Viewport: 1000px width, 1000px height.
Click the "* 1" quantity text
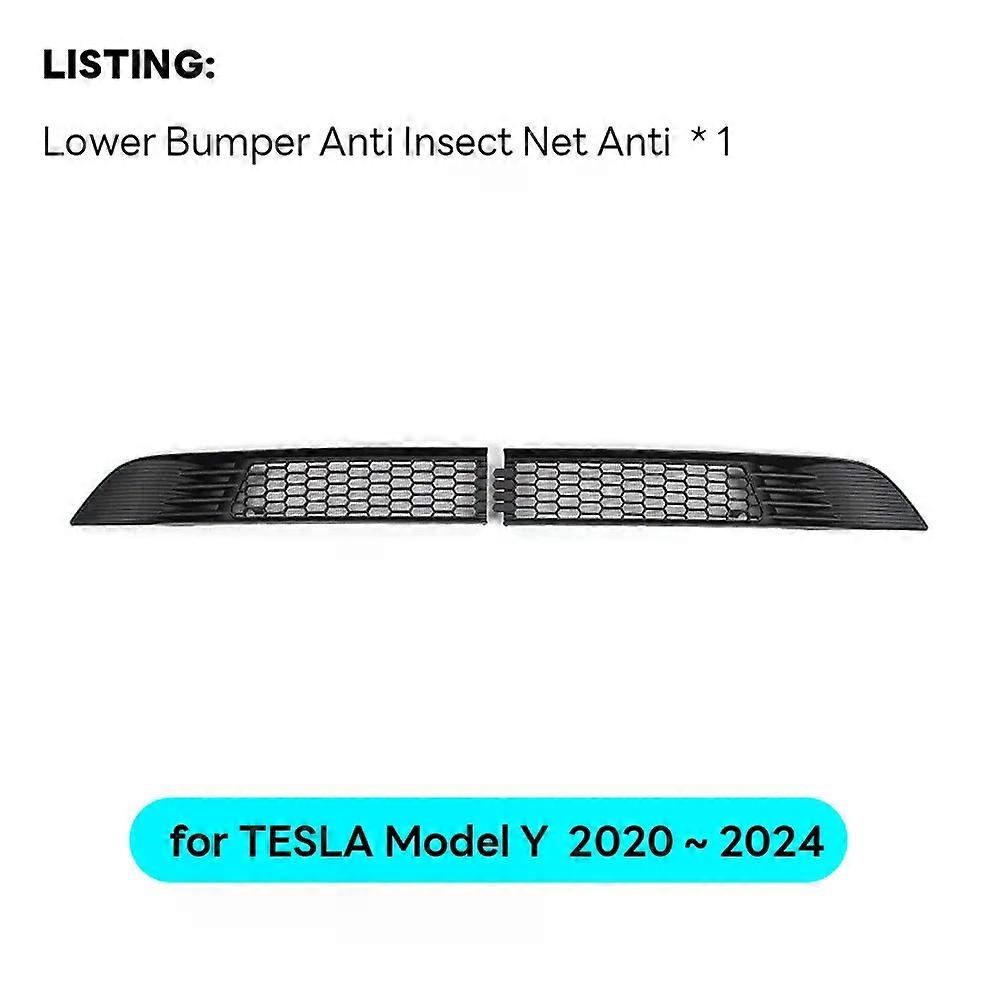[x=710, y=142]
